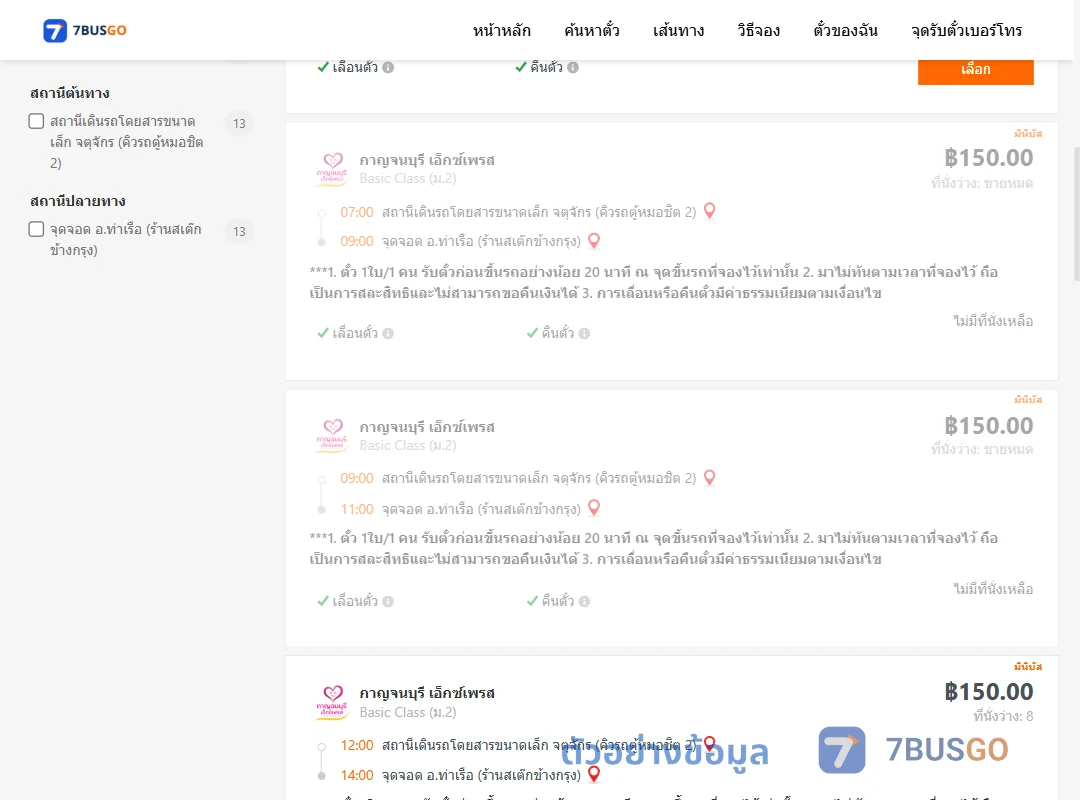Open the วิธีจอง menu item

point(758,30)
